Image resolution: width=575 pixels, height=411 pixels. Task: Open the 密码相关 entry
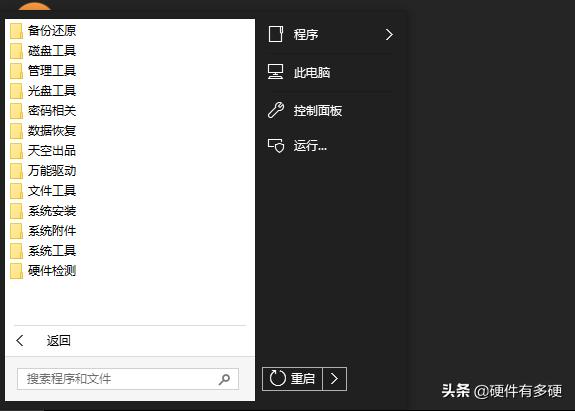[x=52, y=111]
